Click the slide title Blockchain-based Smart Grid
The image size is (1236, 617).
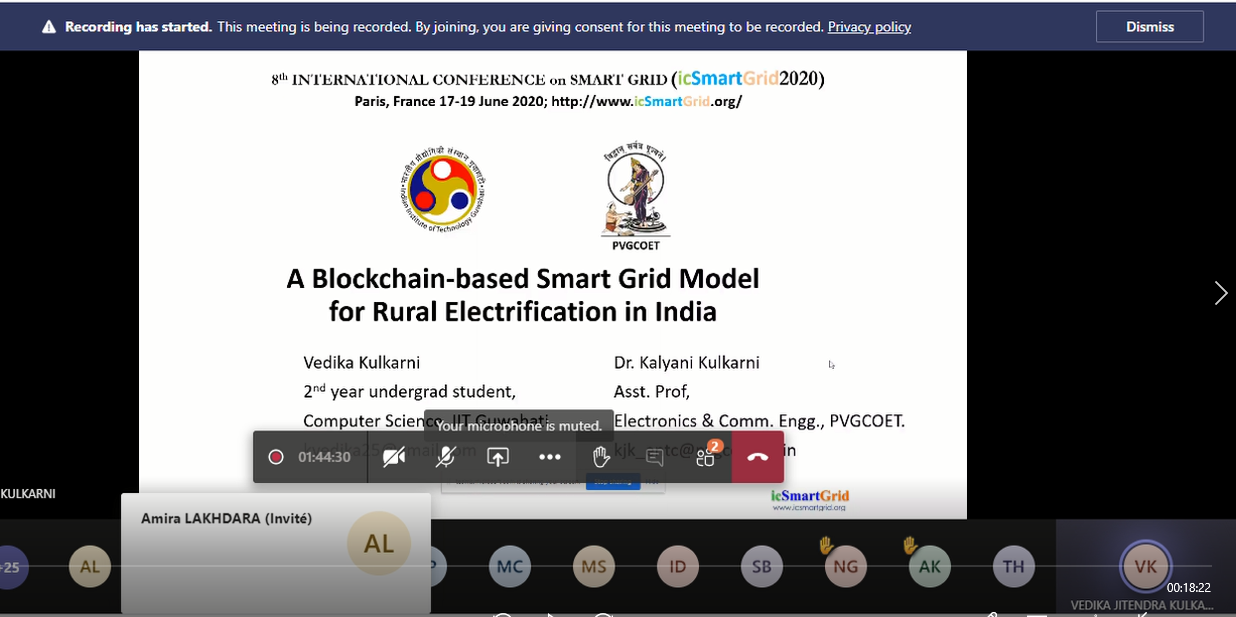point(523,294)
